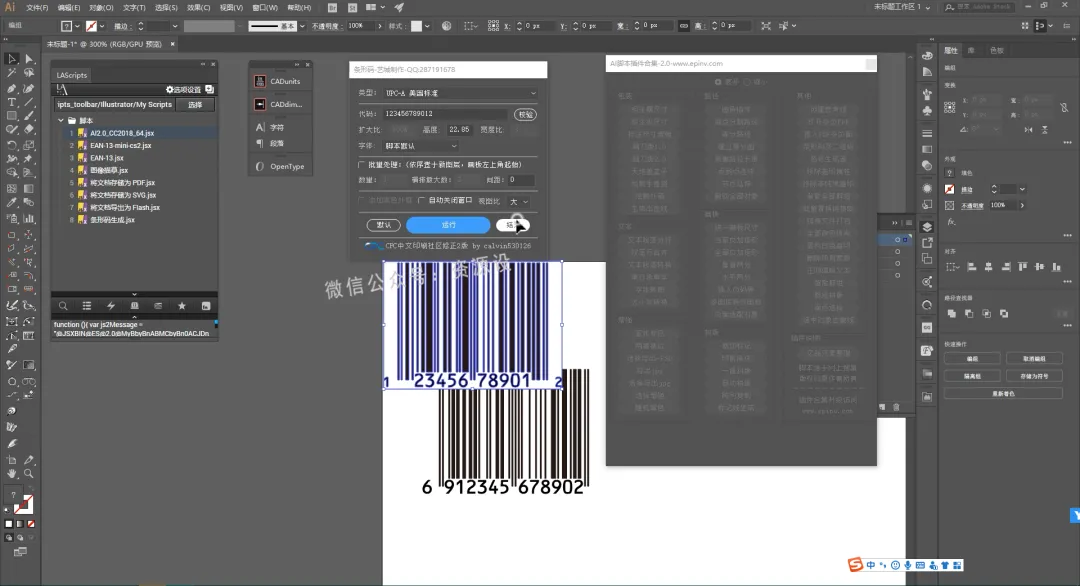Click the 代码 barcode number input field

pyautogui.click(x=445, y=114)
